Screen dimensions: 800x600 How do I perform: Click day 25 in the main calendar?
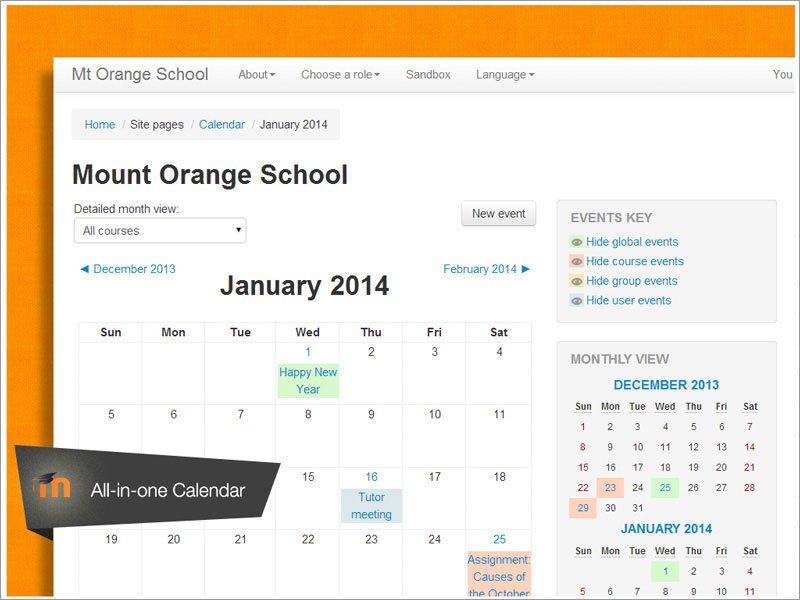tap(499, 539)
